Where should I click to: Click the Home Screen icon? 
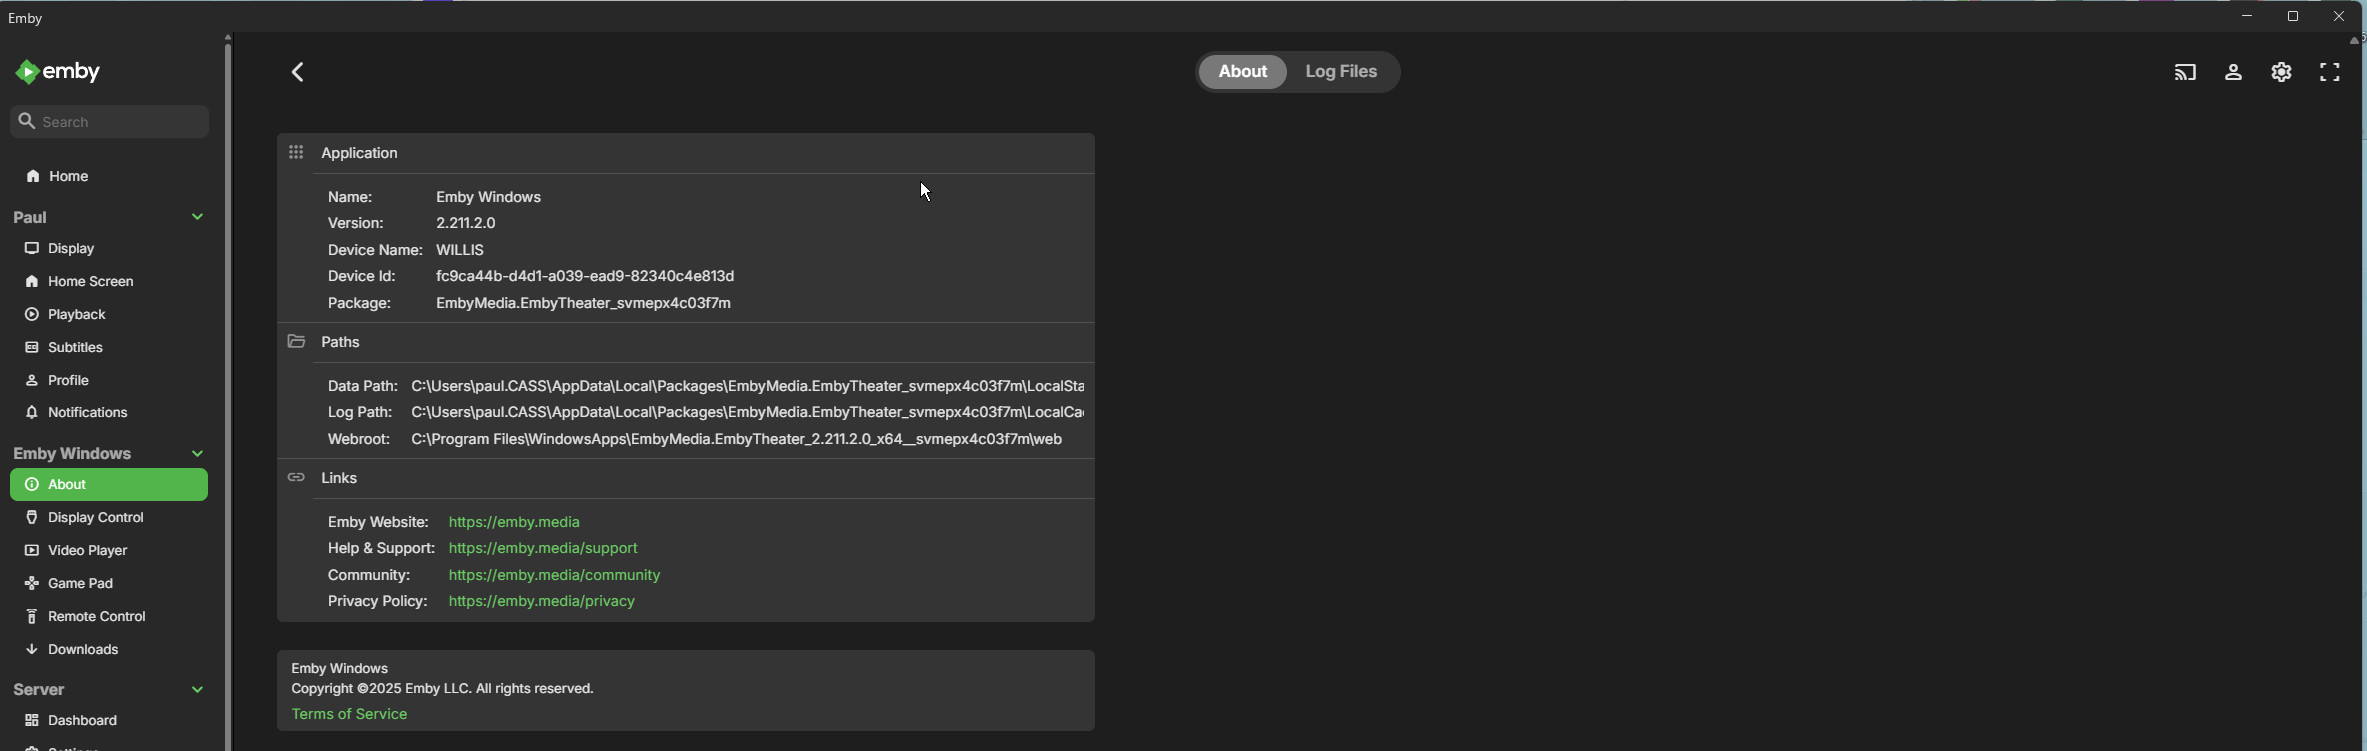33,282
